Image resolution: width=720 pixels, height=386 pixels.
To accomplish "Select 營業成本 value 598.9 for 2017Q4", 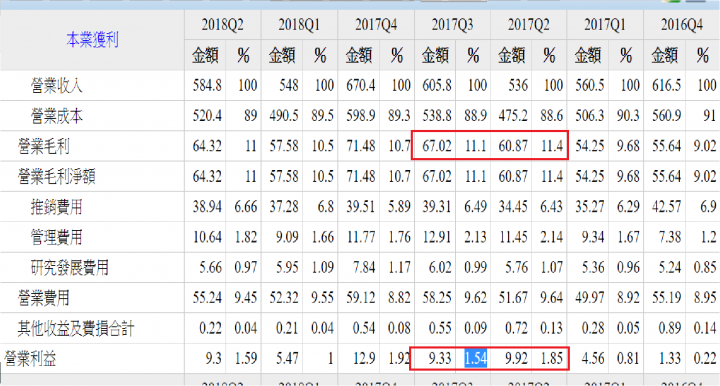I will pos(360,116).
